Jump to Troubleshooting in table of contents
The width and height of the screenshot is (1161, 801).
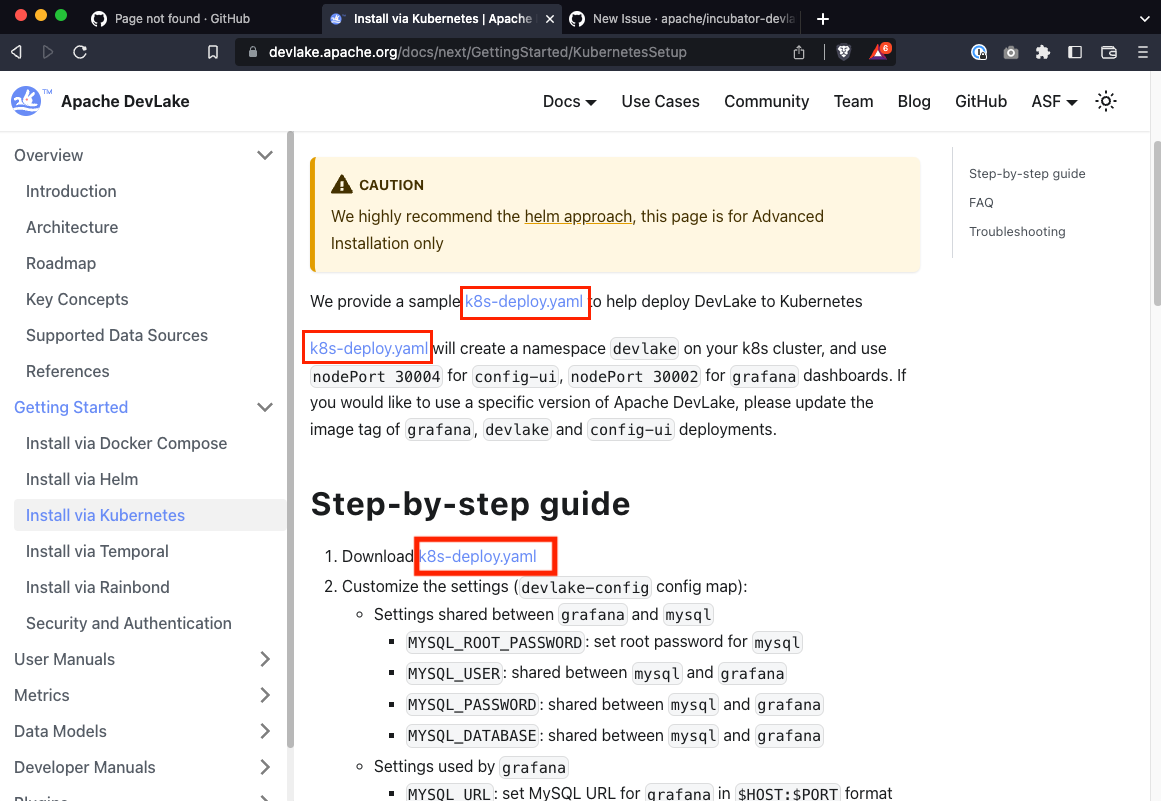1017,231
